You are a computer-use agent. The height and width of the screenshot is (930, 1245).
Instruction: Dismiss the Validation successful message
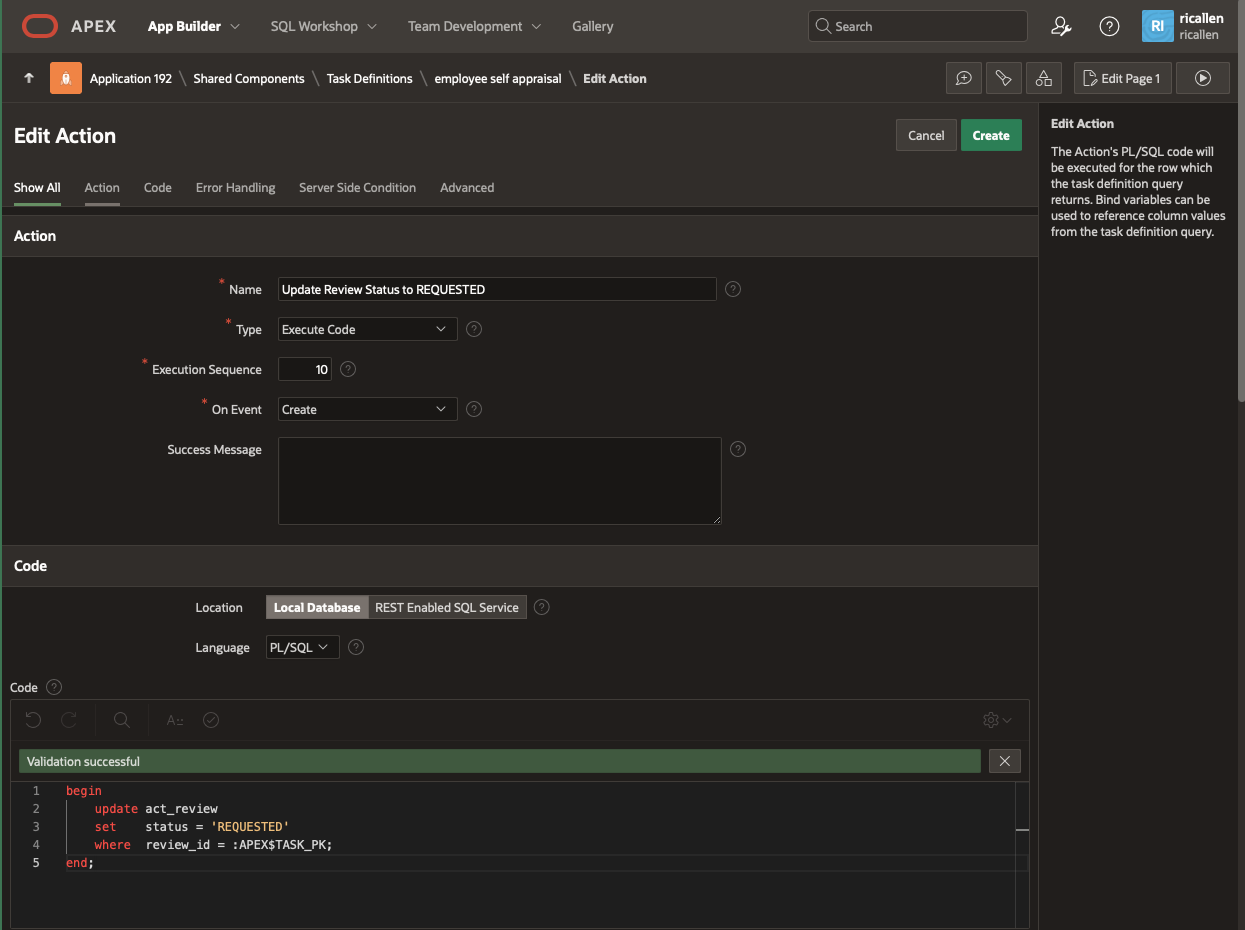pos(1004,761)
